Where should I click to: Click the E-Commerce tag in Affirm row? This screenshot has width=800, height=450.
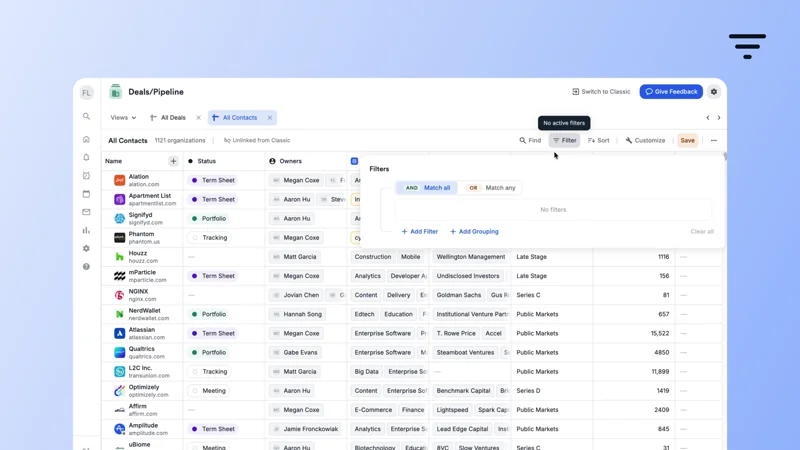[x=373, y=410]
